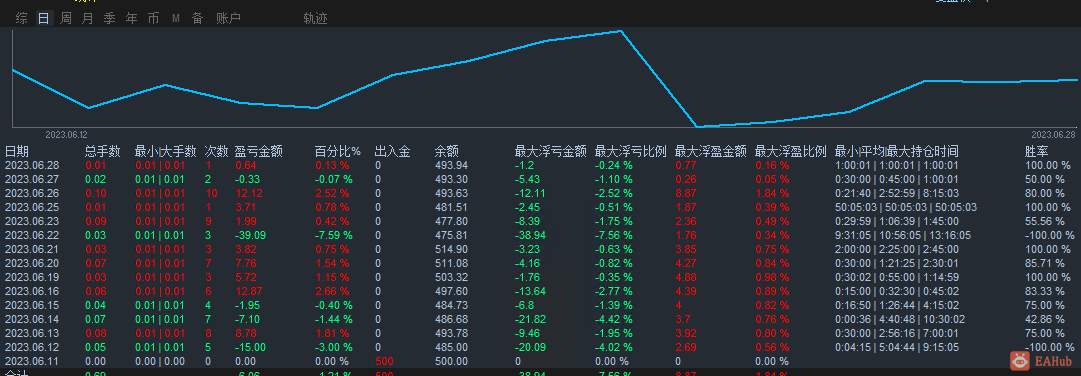Click profit value -39.09
The height and width of the screenshot is (376, 1081).
(x=250, y=235)
